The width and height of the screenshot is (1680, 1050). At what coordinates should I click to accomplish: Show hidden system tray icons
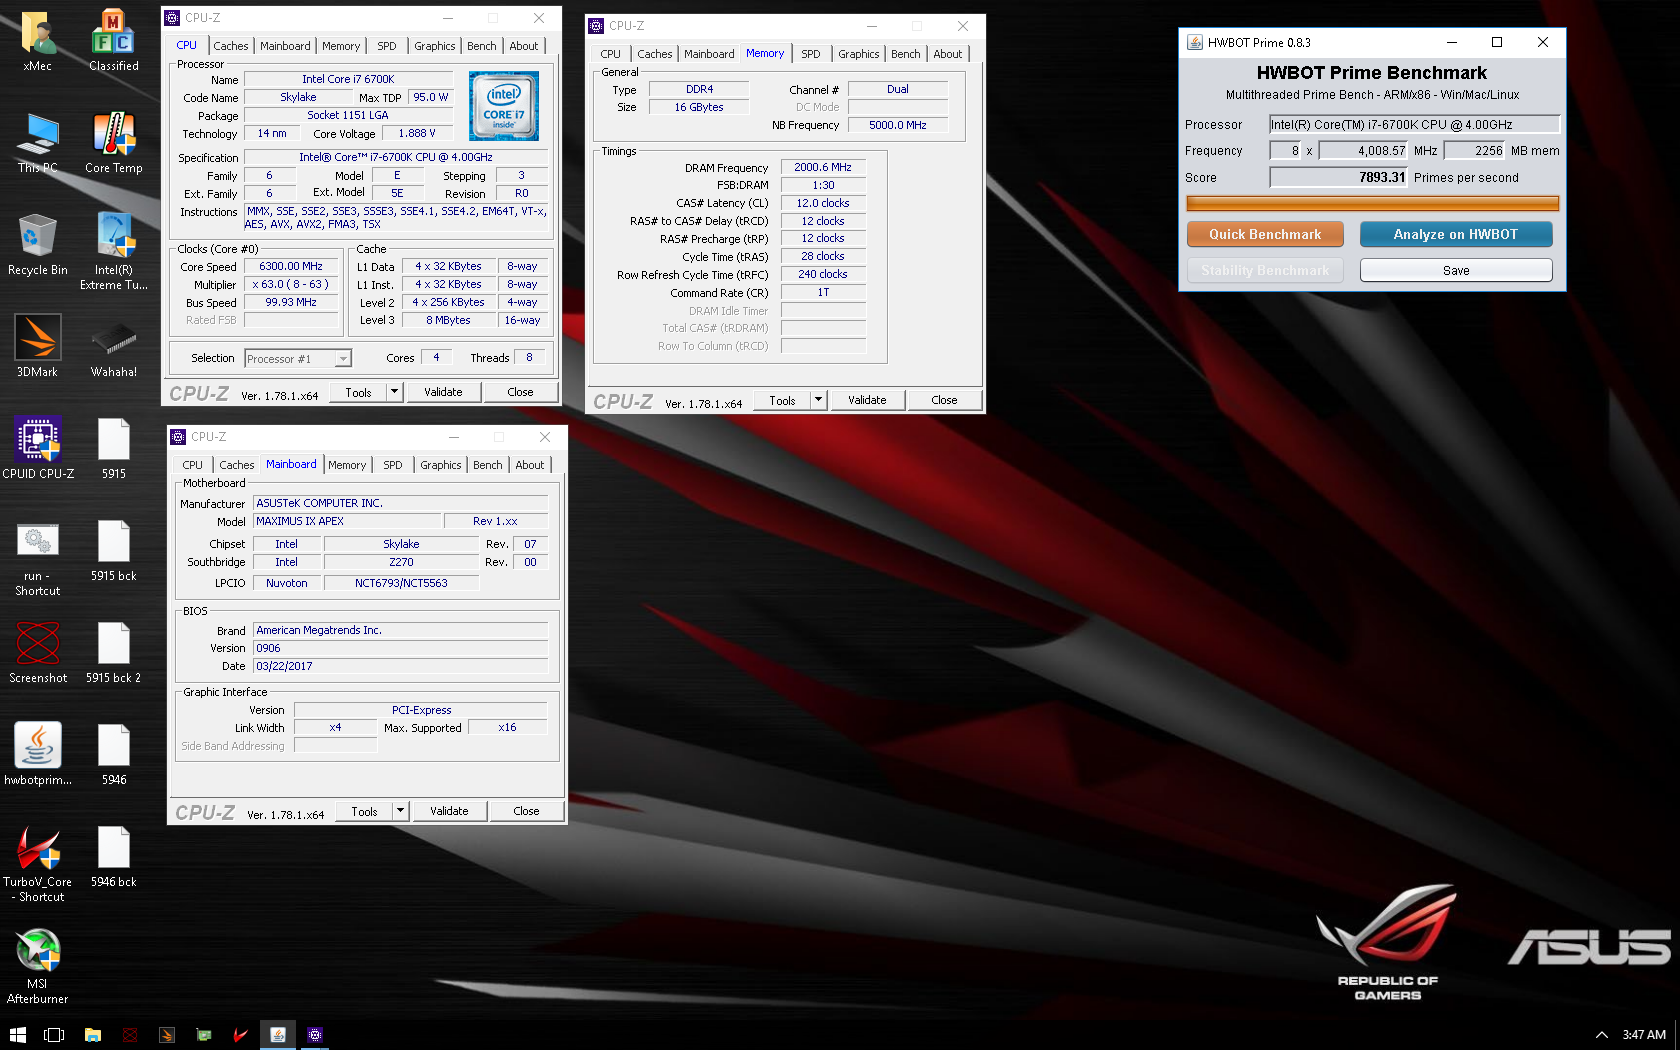pos(1601,1035)
